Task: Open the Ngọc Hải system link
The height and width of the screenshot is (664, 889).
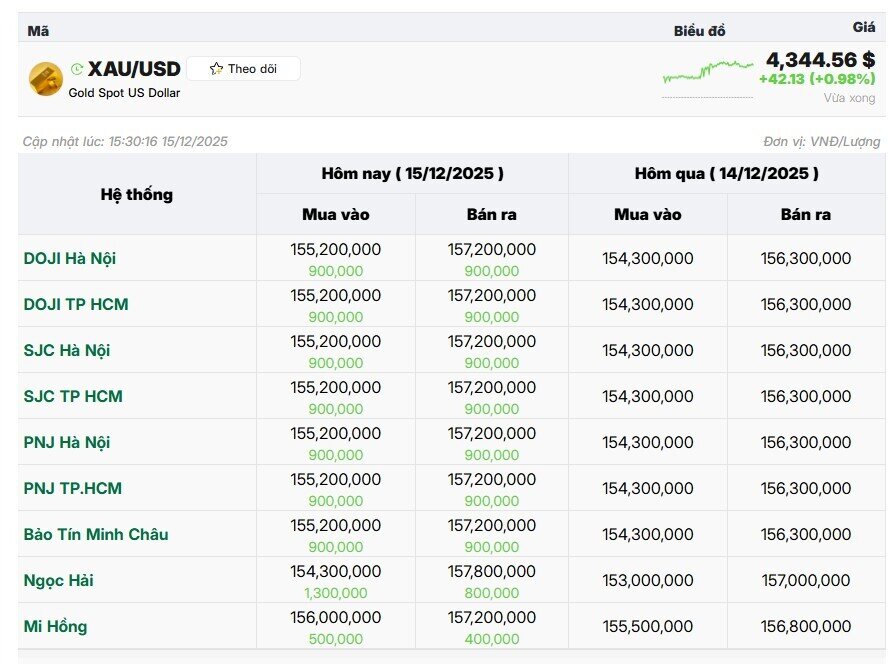Action: 59,580
